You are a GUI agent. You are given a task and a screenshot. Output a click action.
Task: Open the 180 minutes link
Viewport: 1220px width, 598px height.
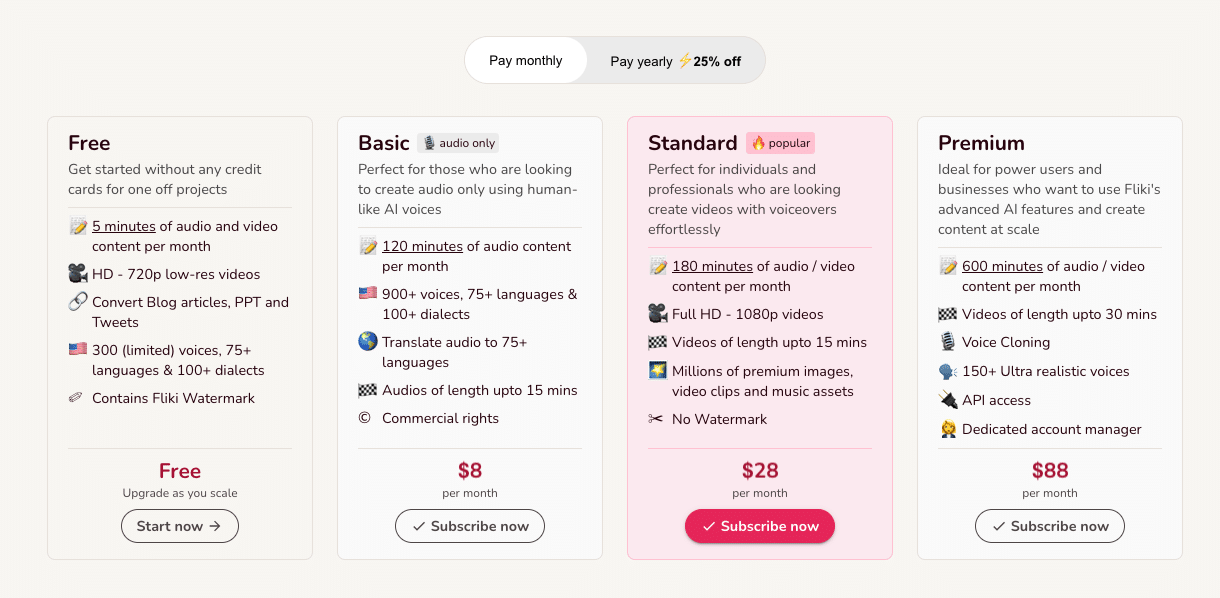pyautogui.click(x=712, y=266)
